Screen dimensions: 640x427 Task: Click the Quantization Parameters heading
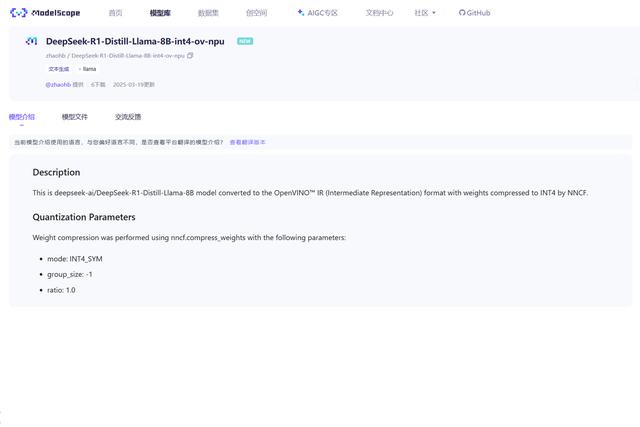(84, 217)
